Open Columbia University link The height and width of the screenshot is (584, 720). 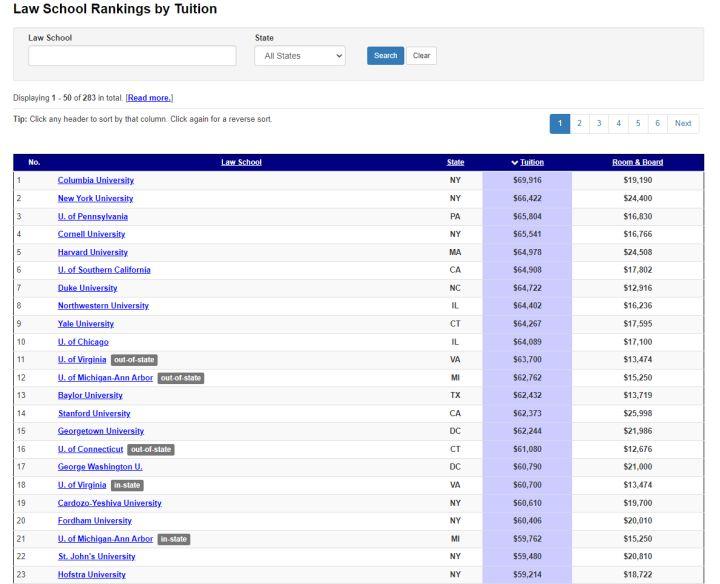point(95,180)
